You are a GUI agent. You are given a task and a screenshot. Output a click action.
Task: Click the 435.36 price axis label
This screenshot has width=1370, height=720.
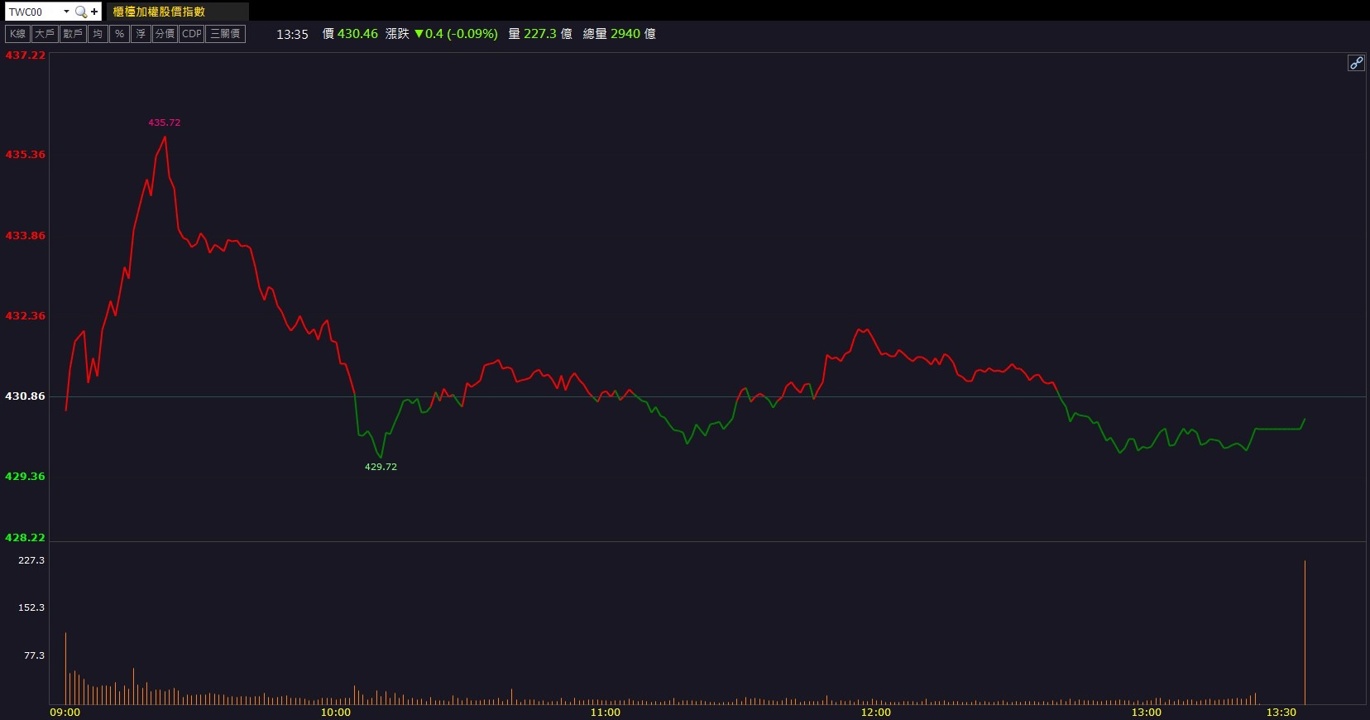point(26,155)
